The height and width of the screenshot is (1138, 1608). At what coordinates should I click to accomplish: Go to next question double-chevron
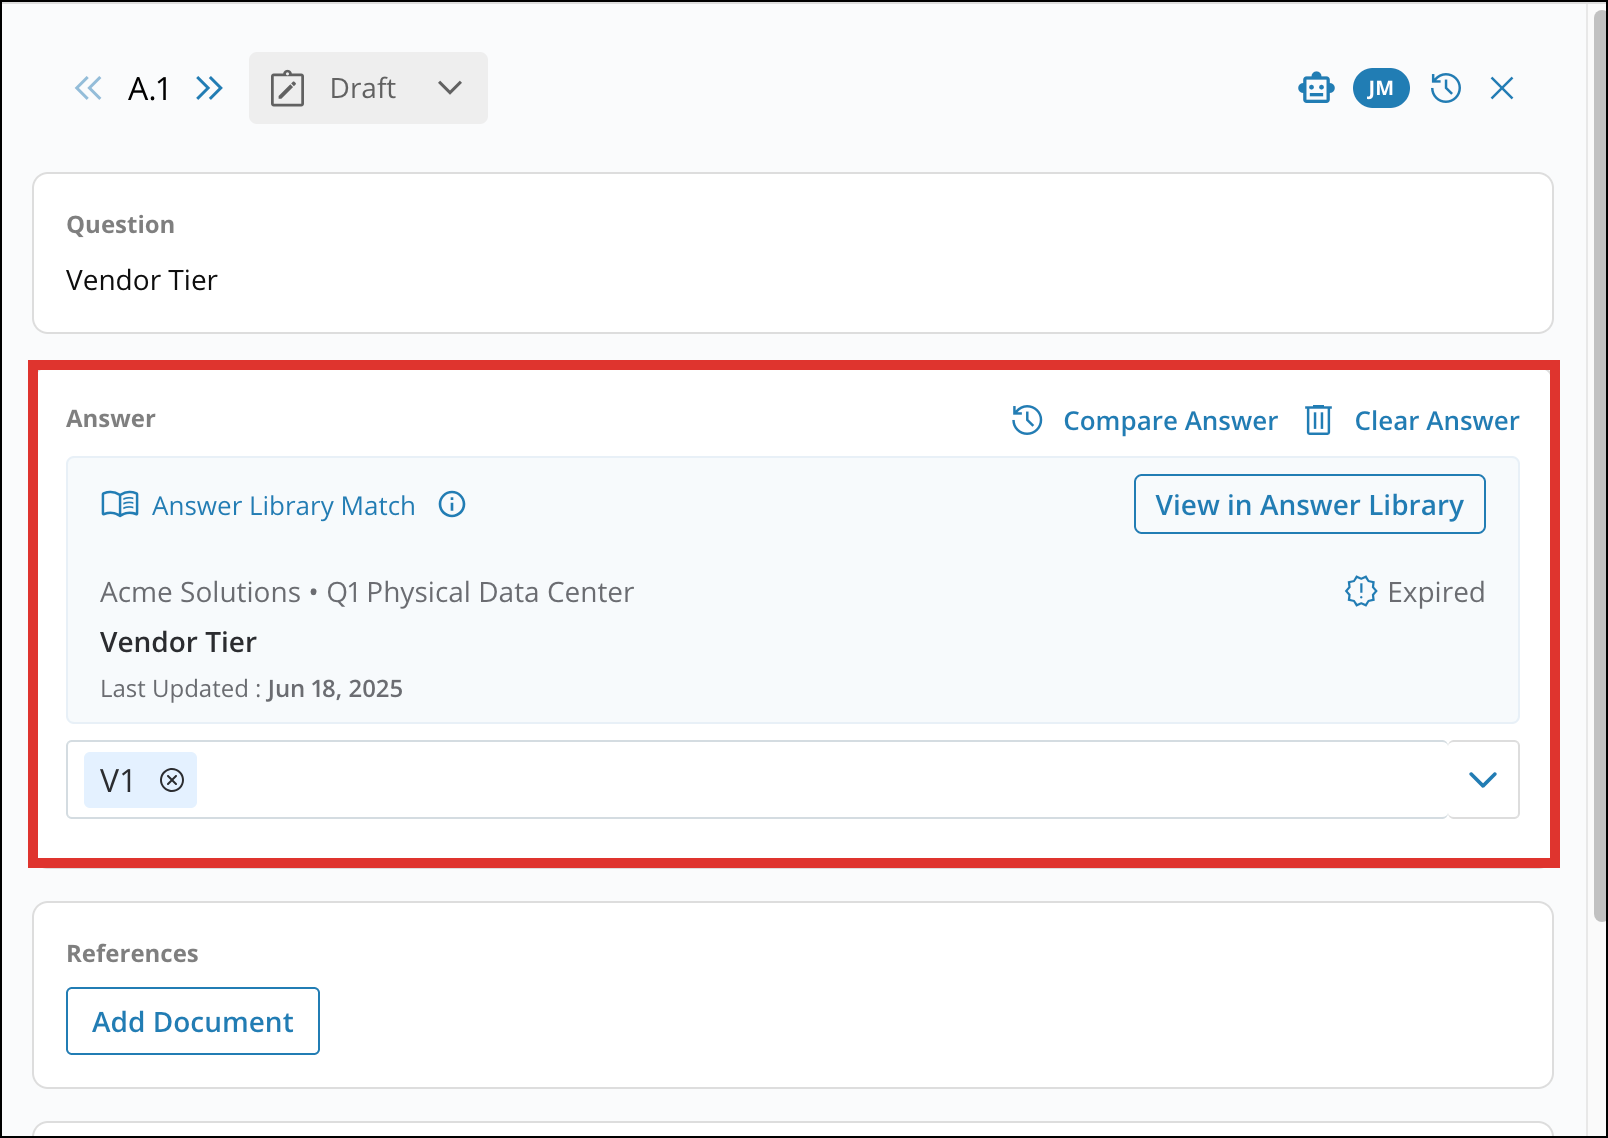tap(209, 88)
